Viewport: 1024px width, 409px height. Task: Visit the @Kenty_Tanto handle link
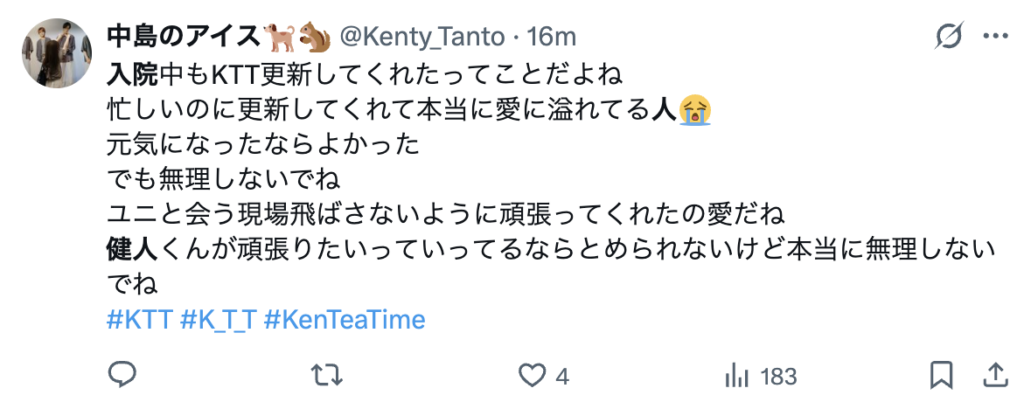426,37
